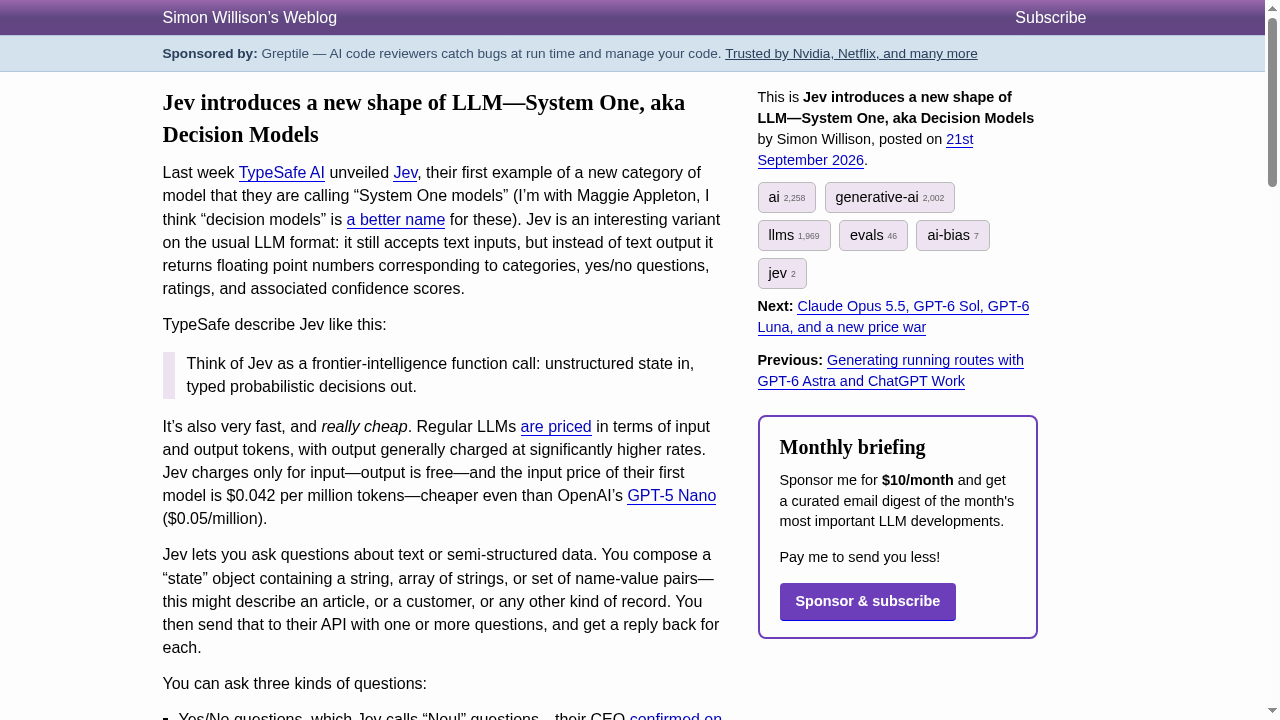Viewport: 1280px width, 720px height.
Task: Click the 'TypeSafe describe Jev like this:' line
Action: (x=275, y=325)
